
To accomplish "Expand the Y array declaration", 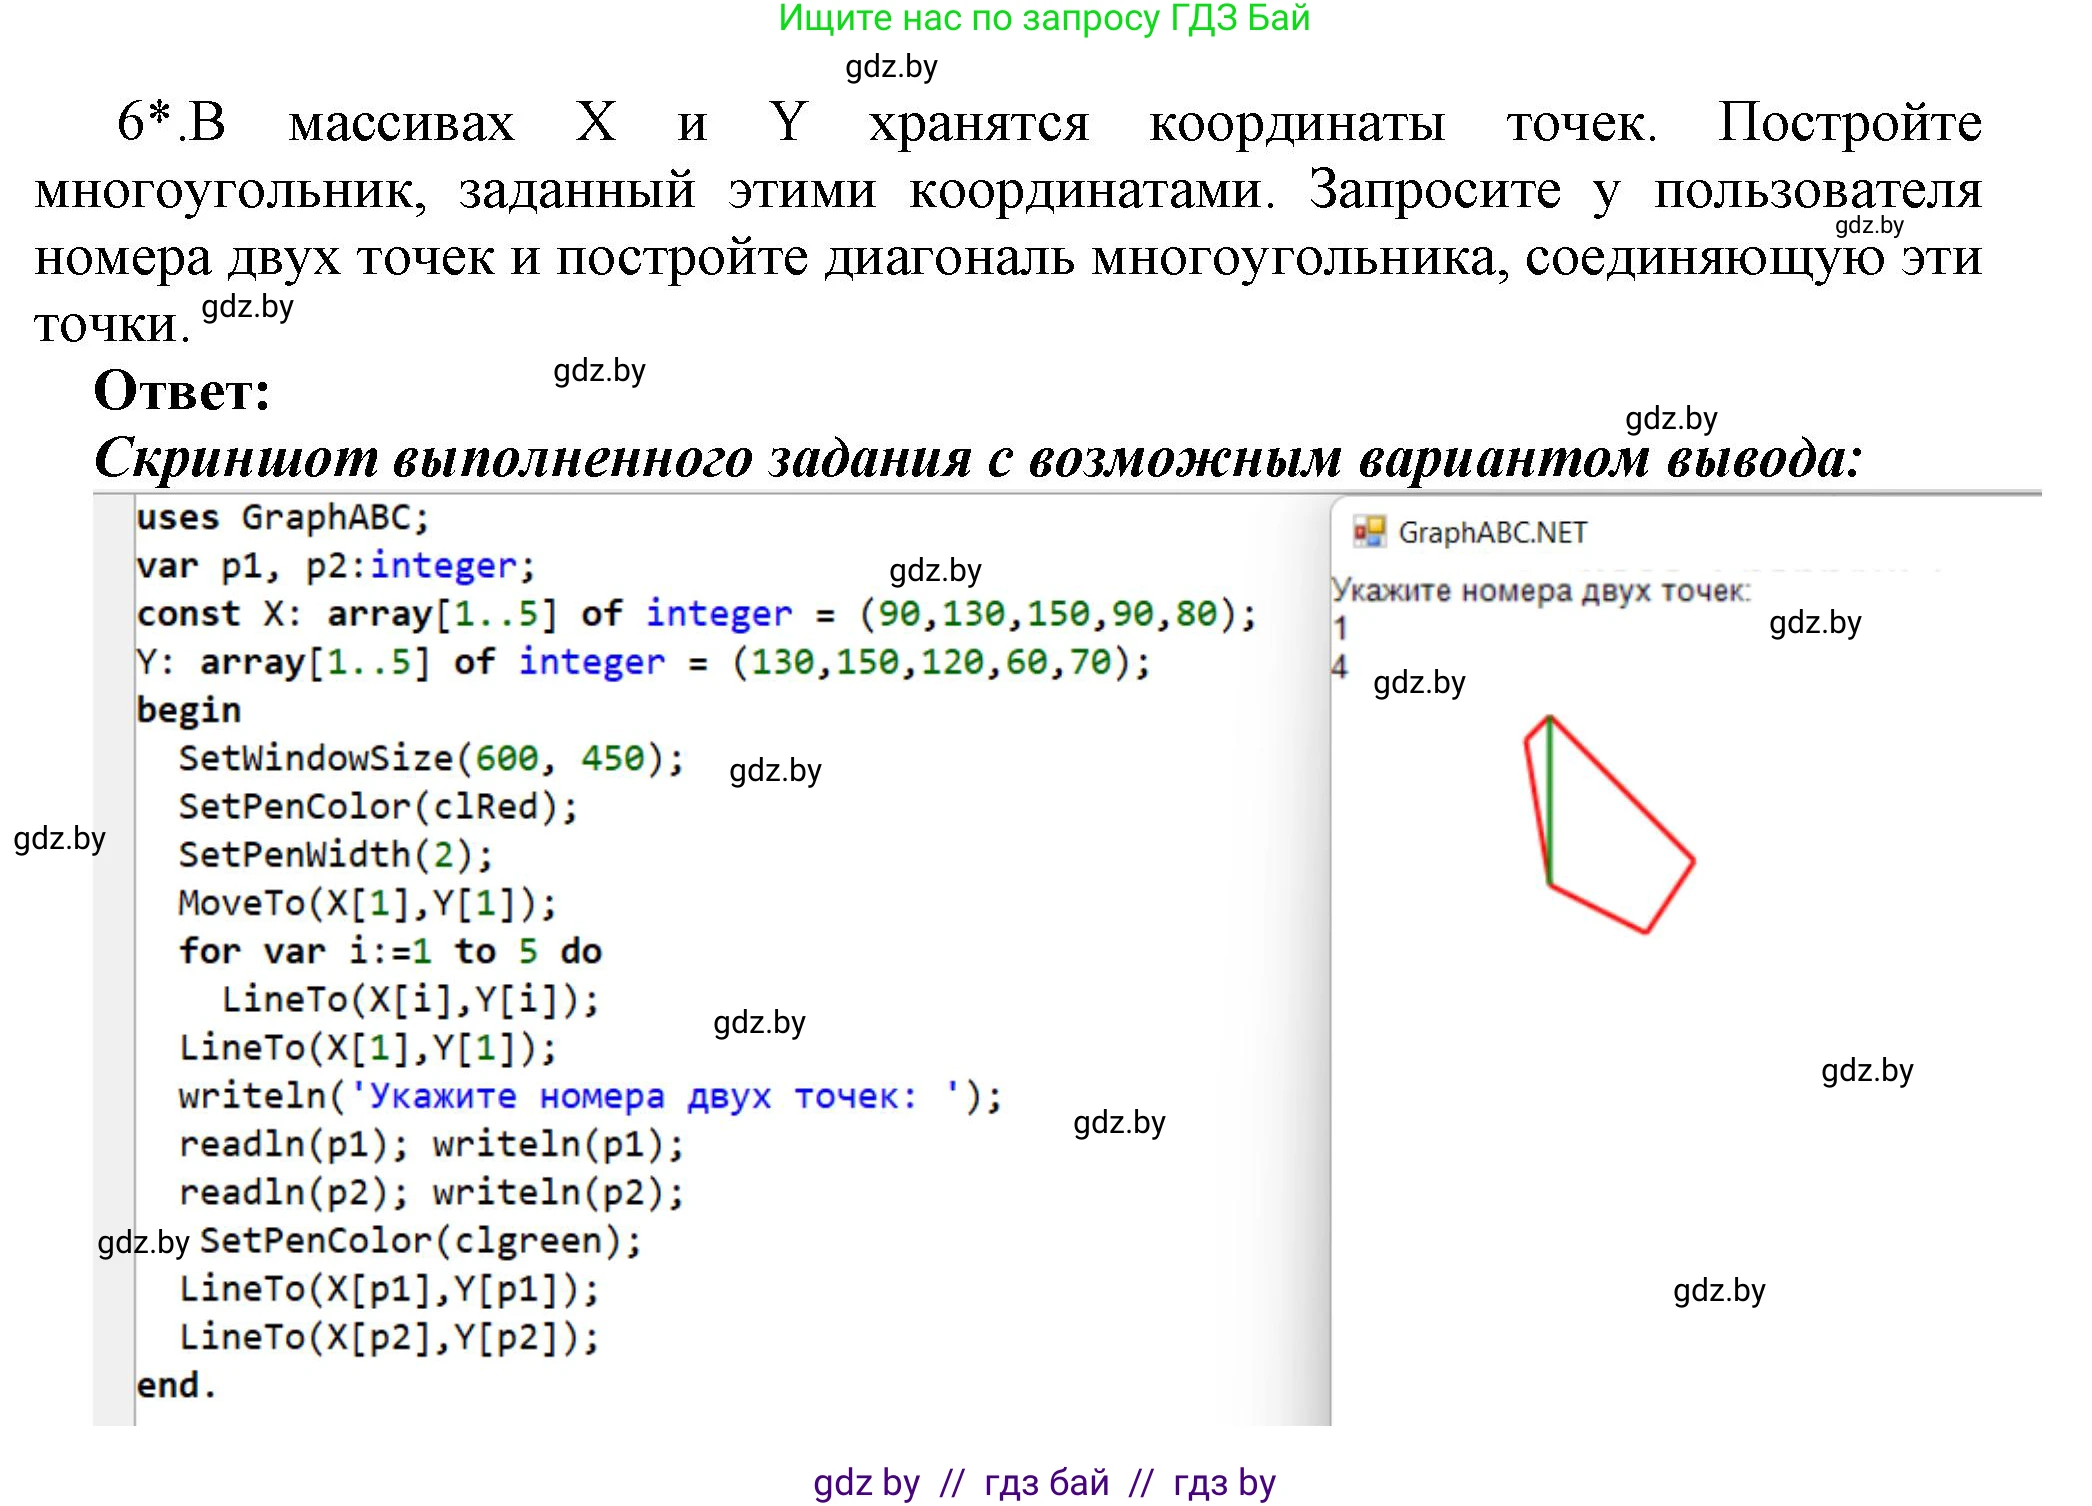I will (x=640, y=662).
